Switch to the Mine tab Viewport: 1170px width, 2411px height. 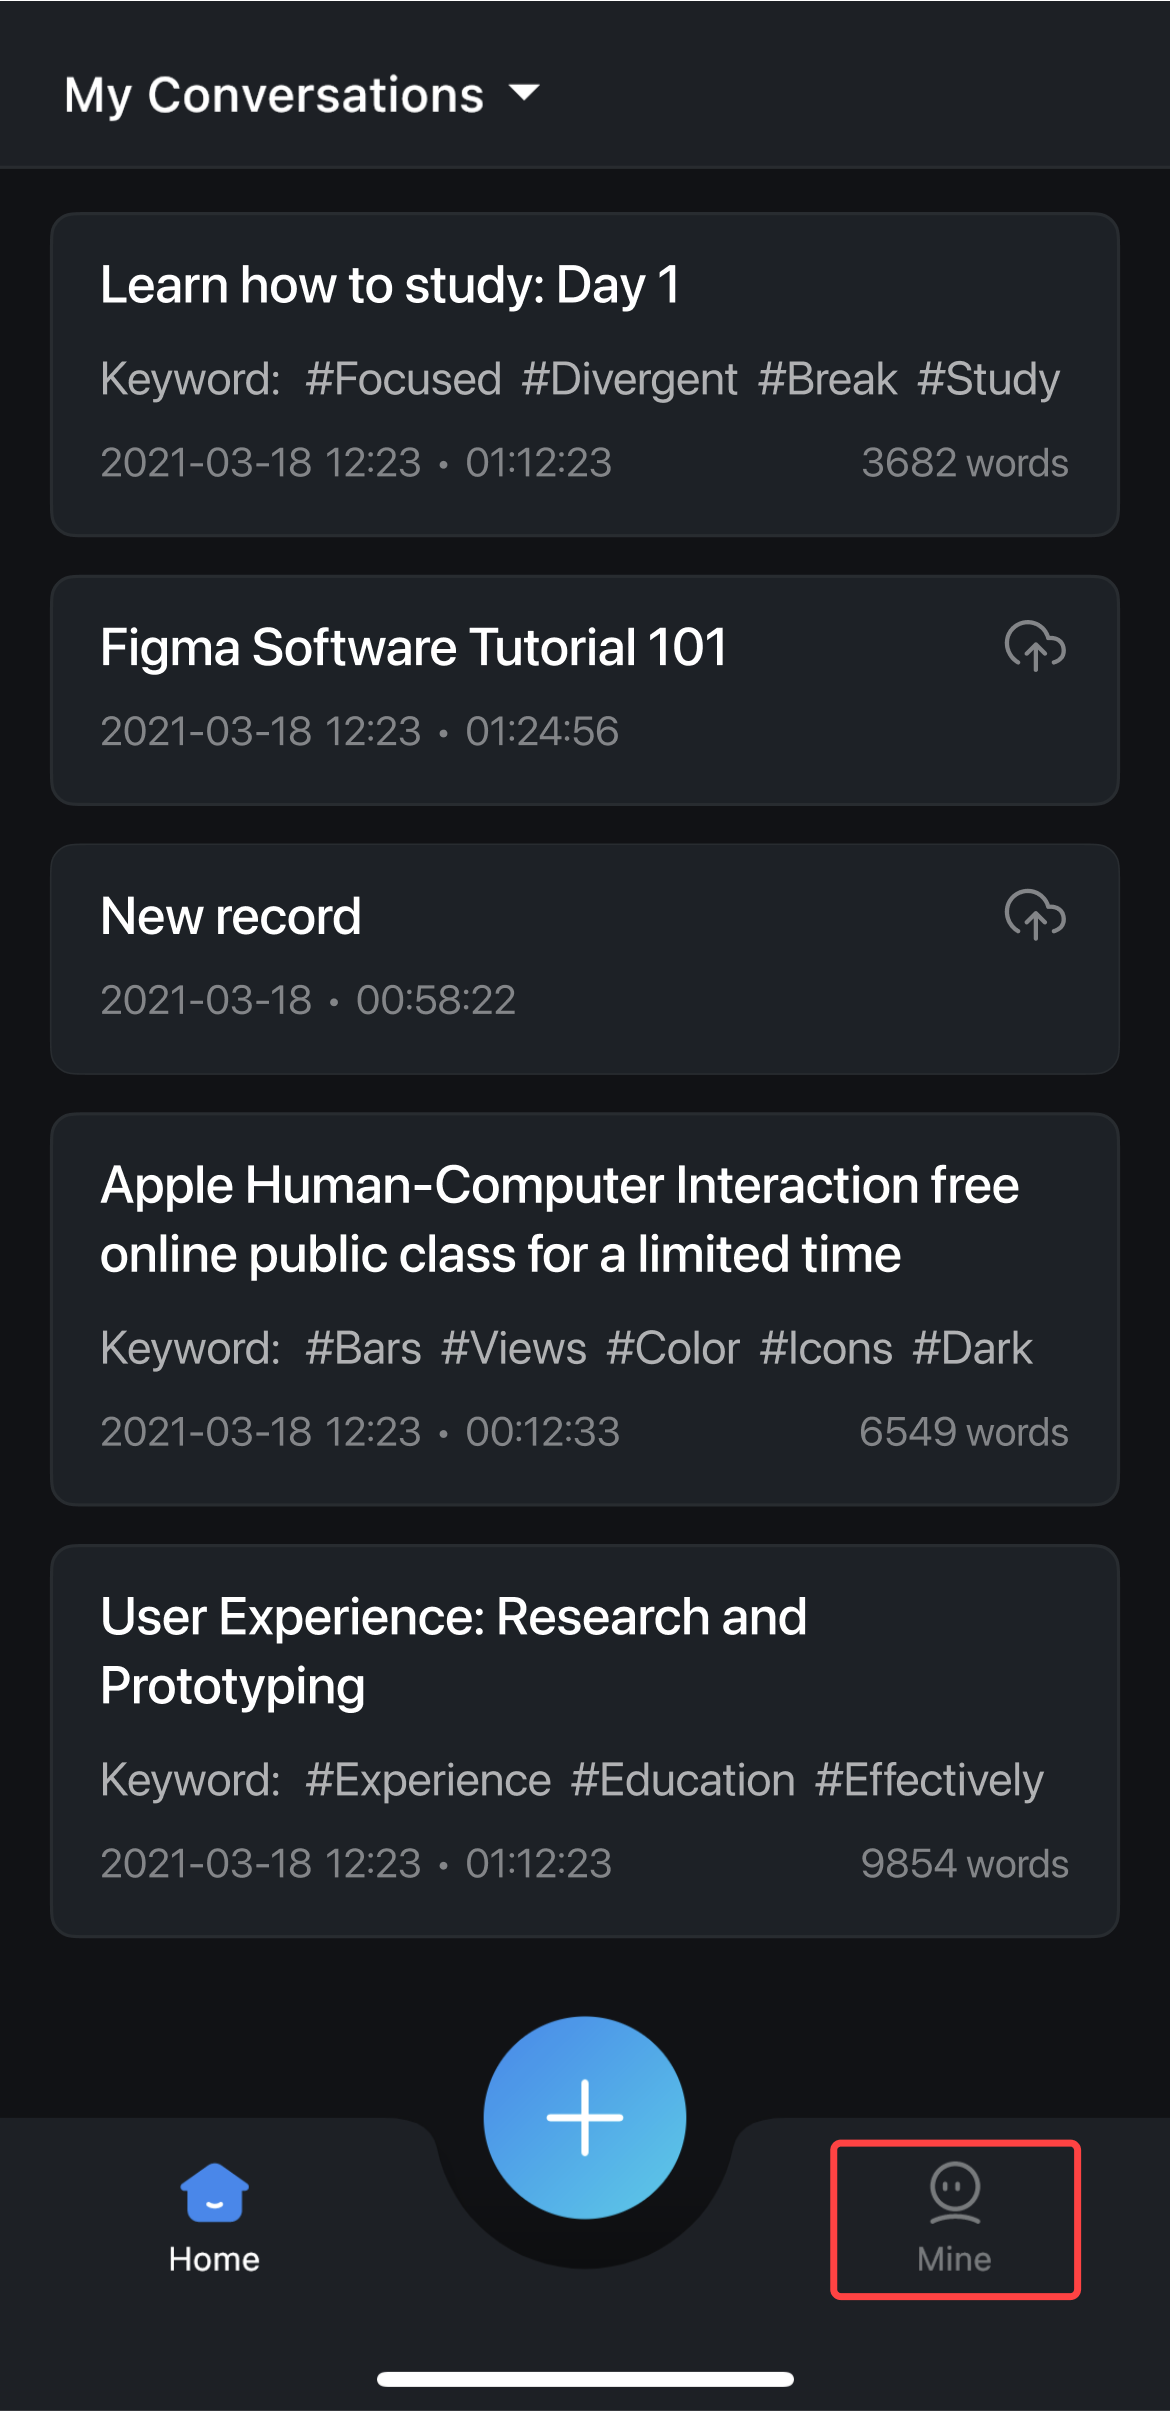pyautogui.click(x=955, y=2219)
